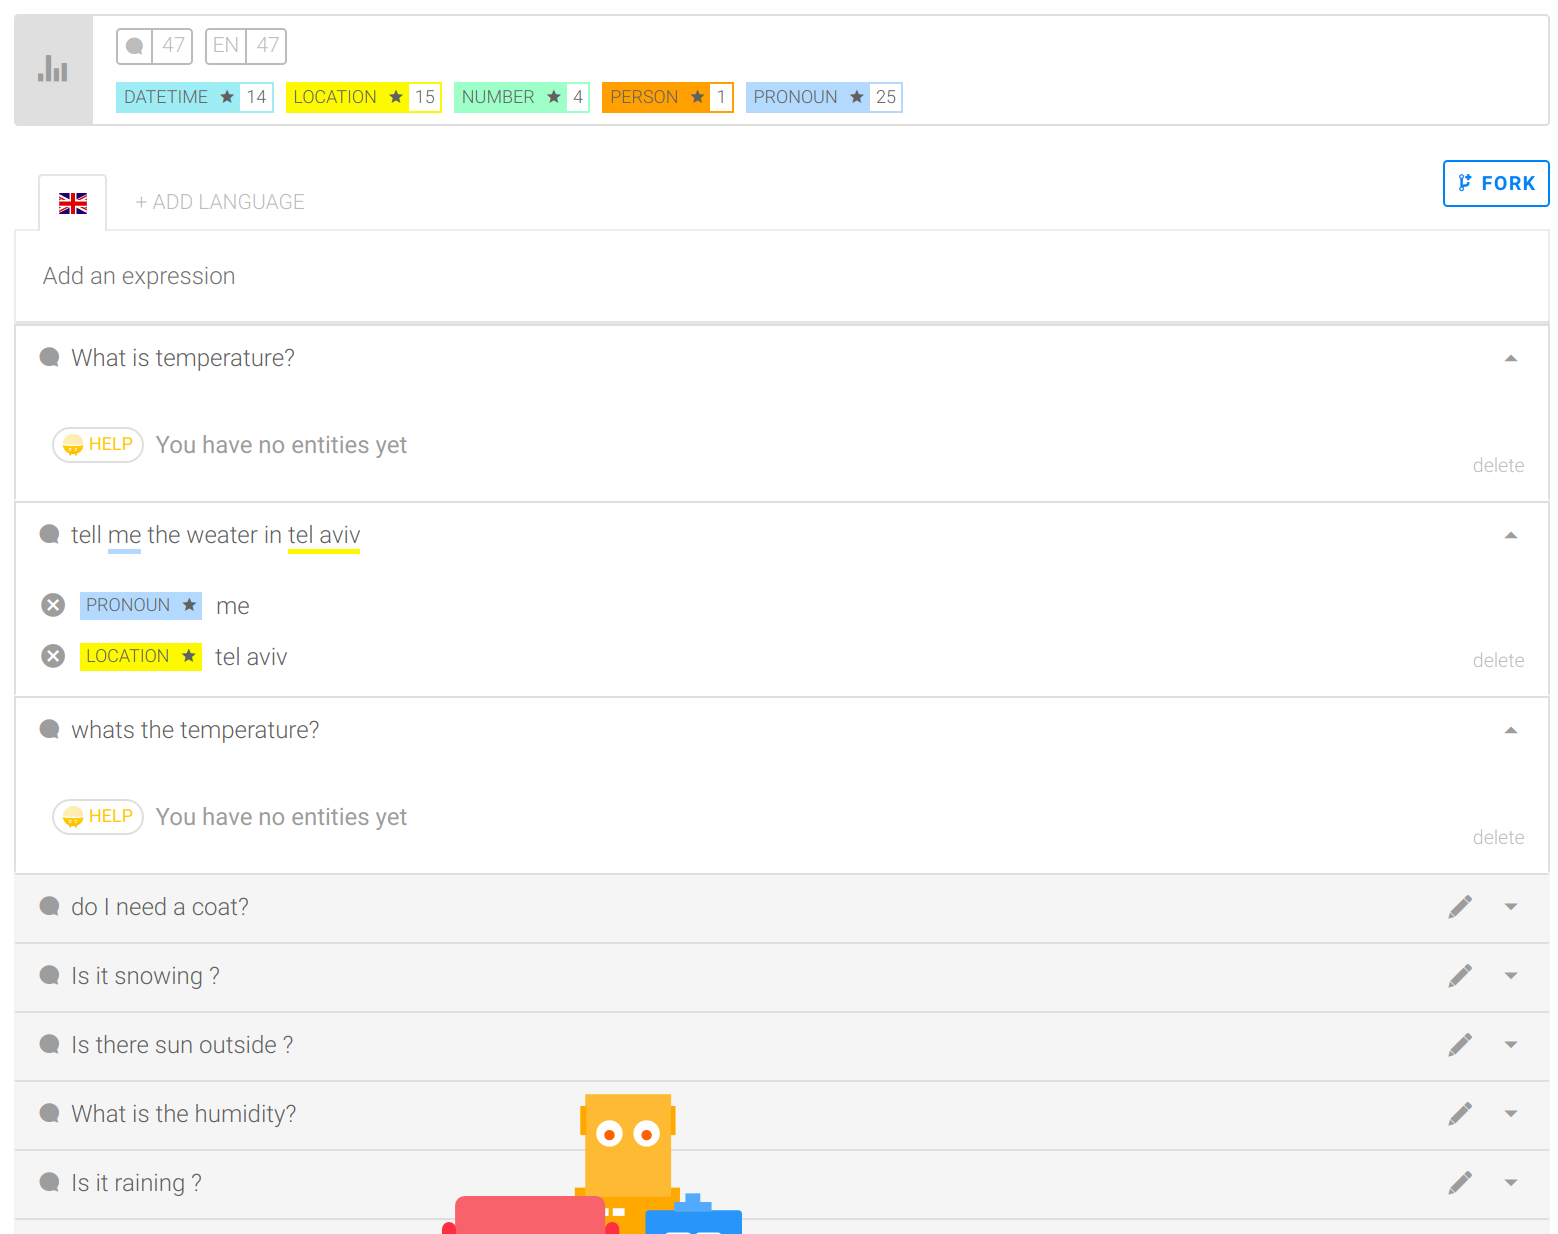
Task: Delete the 'tell me the weater' expression
Action: point(1498,660)
